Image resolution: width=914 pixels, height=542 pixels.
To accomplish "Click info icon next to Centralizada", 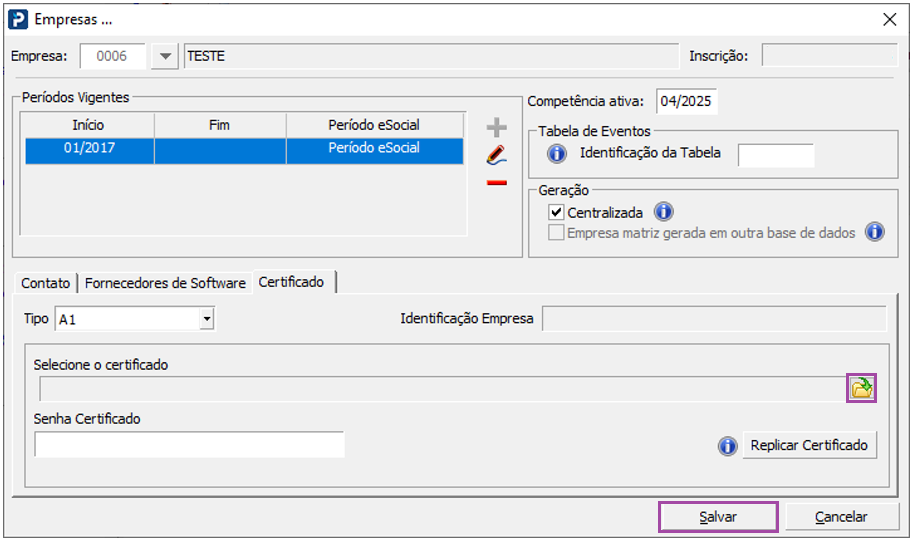I will 663,212.
